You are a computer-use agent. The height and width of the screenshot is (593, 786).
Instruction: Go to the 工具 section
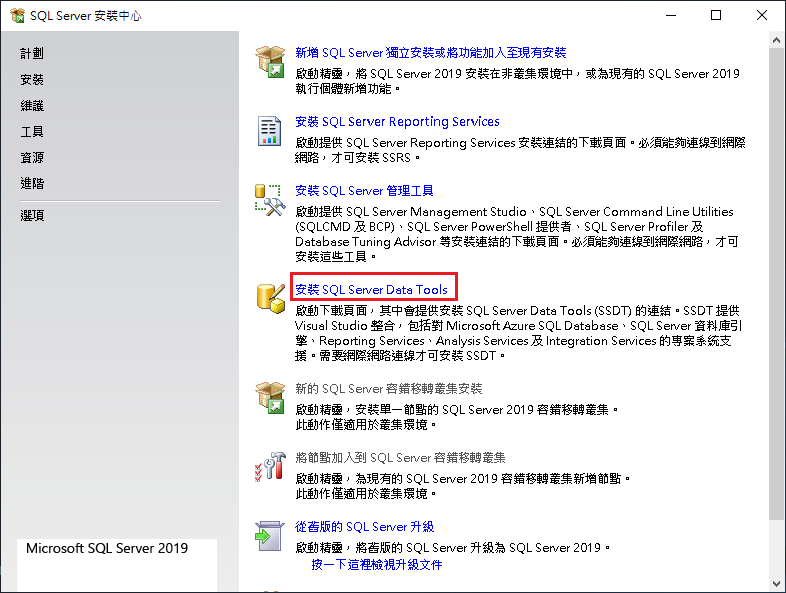tap(32, 131)
